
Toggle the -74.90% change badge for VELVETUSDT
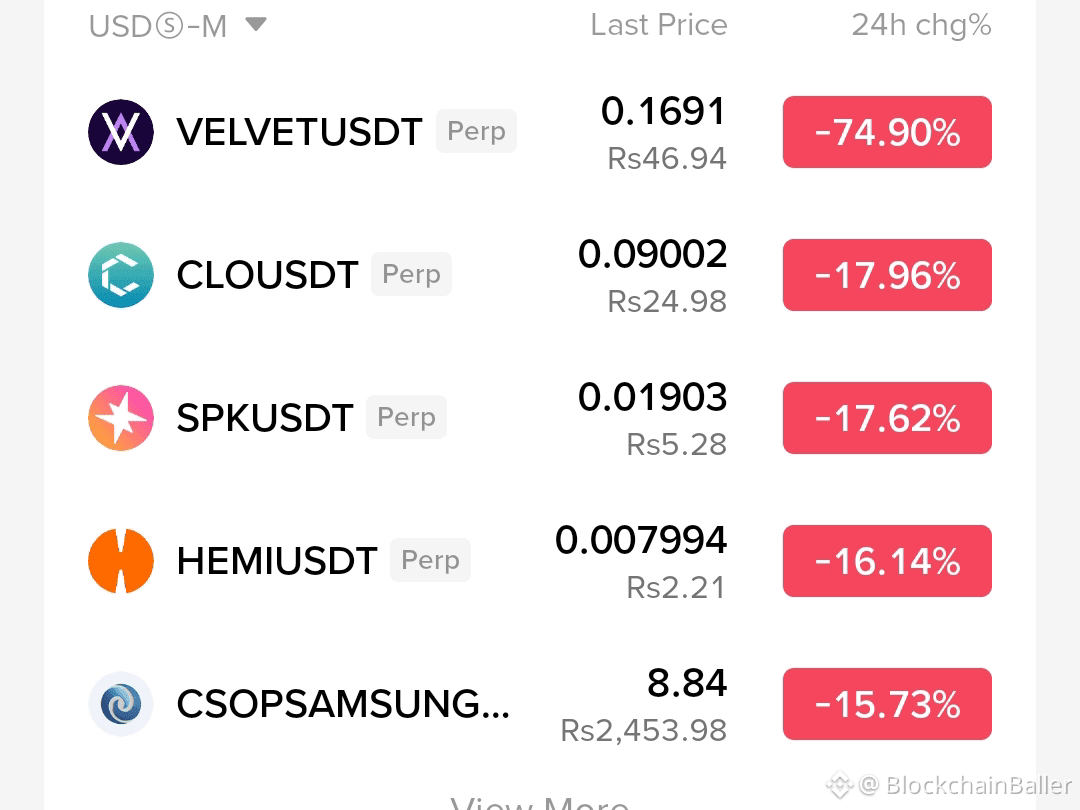[887, 132]
